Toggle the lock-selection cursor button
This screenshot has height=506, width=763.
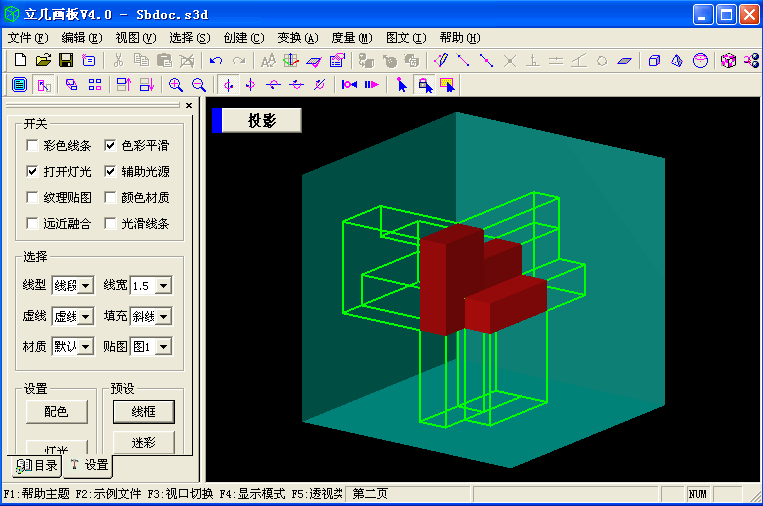425,85
